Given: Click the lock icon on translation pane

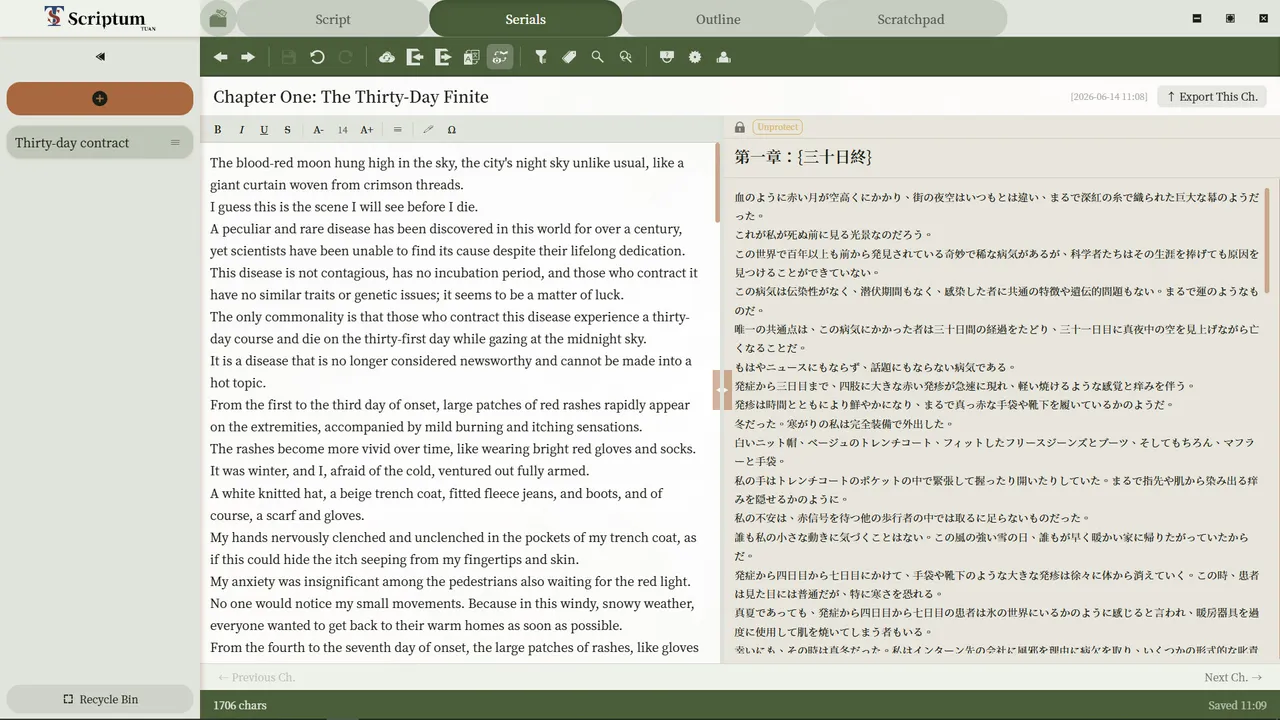Looking at the screenshot, I should click(x=740, y=127).
